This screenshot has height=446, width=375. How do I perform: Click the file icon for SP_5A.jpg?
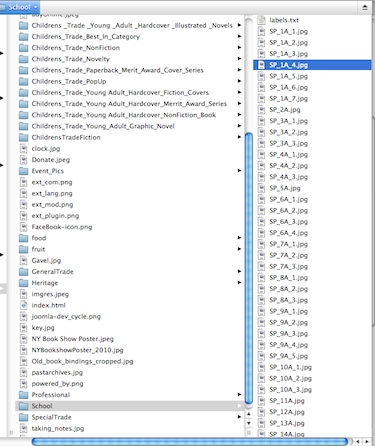(x=262, y=188)
